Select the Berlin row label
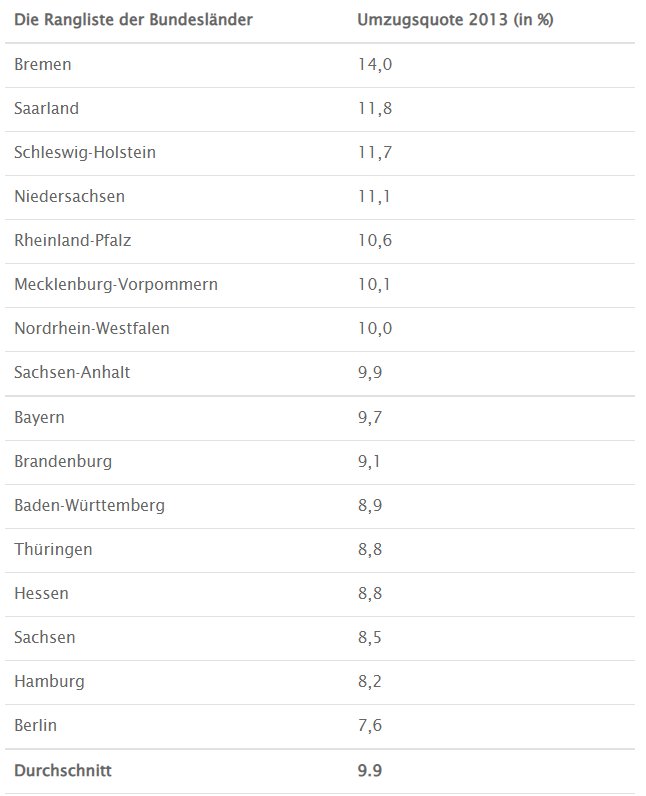This screenshot has width=646, height=796. (36, 725)
